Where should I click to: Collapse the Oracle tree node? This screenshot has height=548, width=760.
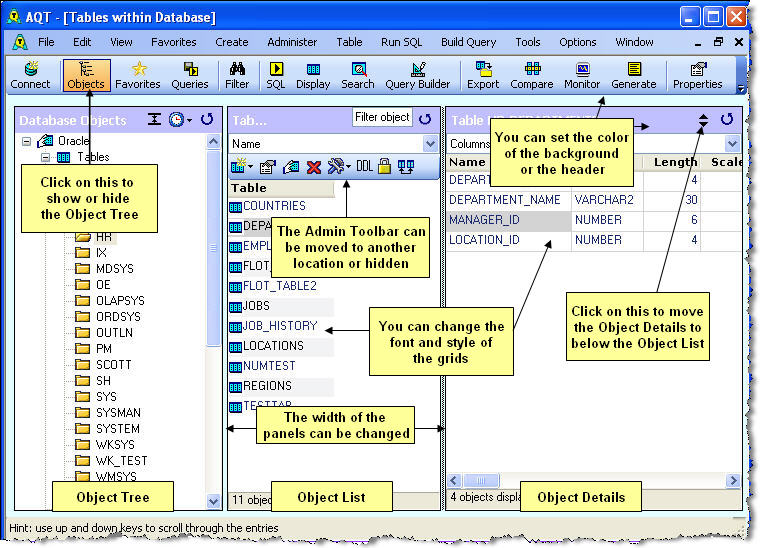[27, 141]
